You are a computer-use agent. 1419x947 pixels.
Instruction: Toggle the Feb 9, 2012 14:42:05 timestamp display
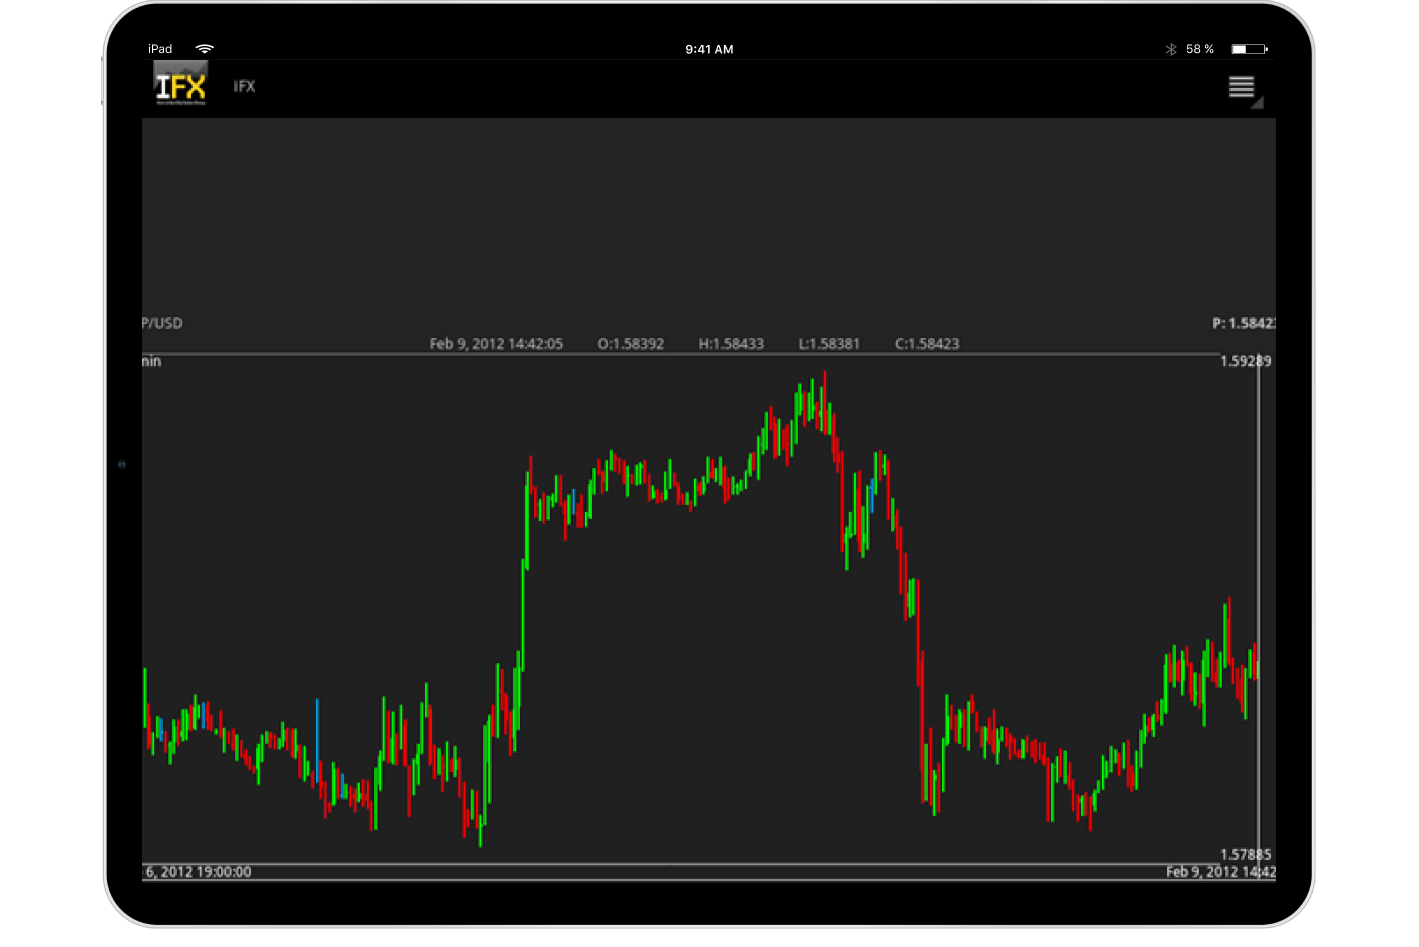coord(496,343)
